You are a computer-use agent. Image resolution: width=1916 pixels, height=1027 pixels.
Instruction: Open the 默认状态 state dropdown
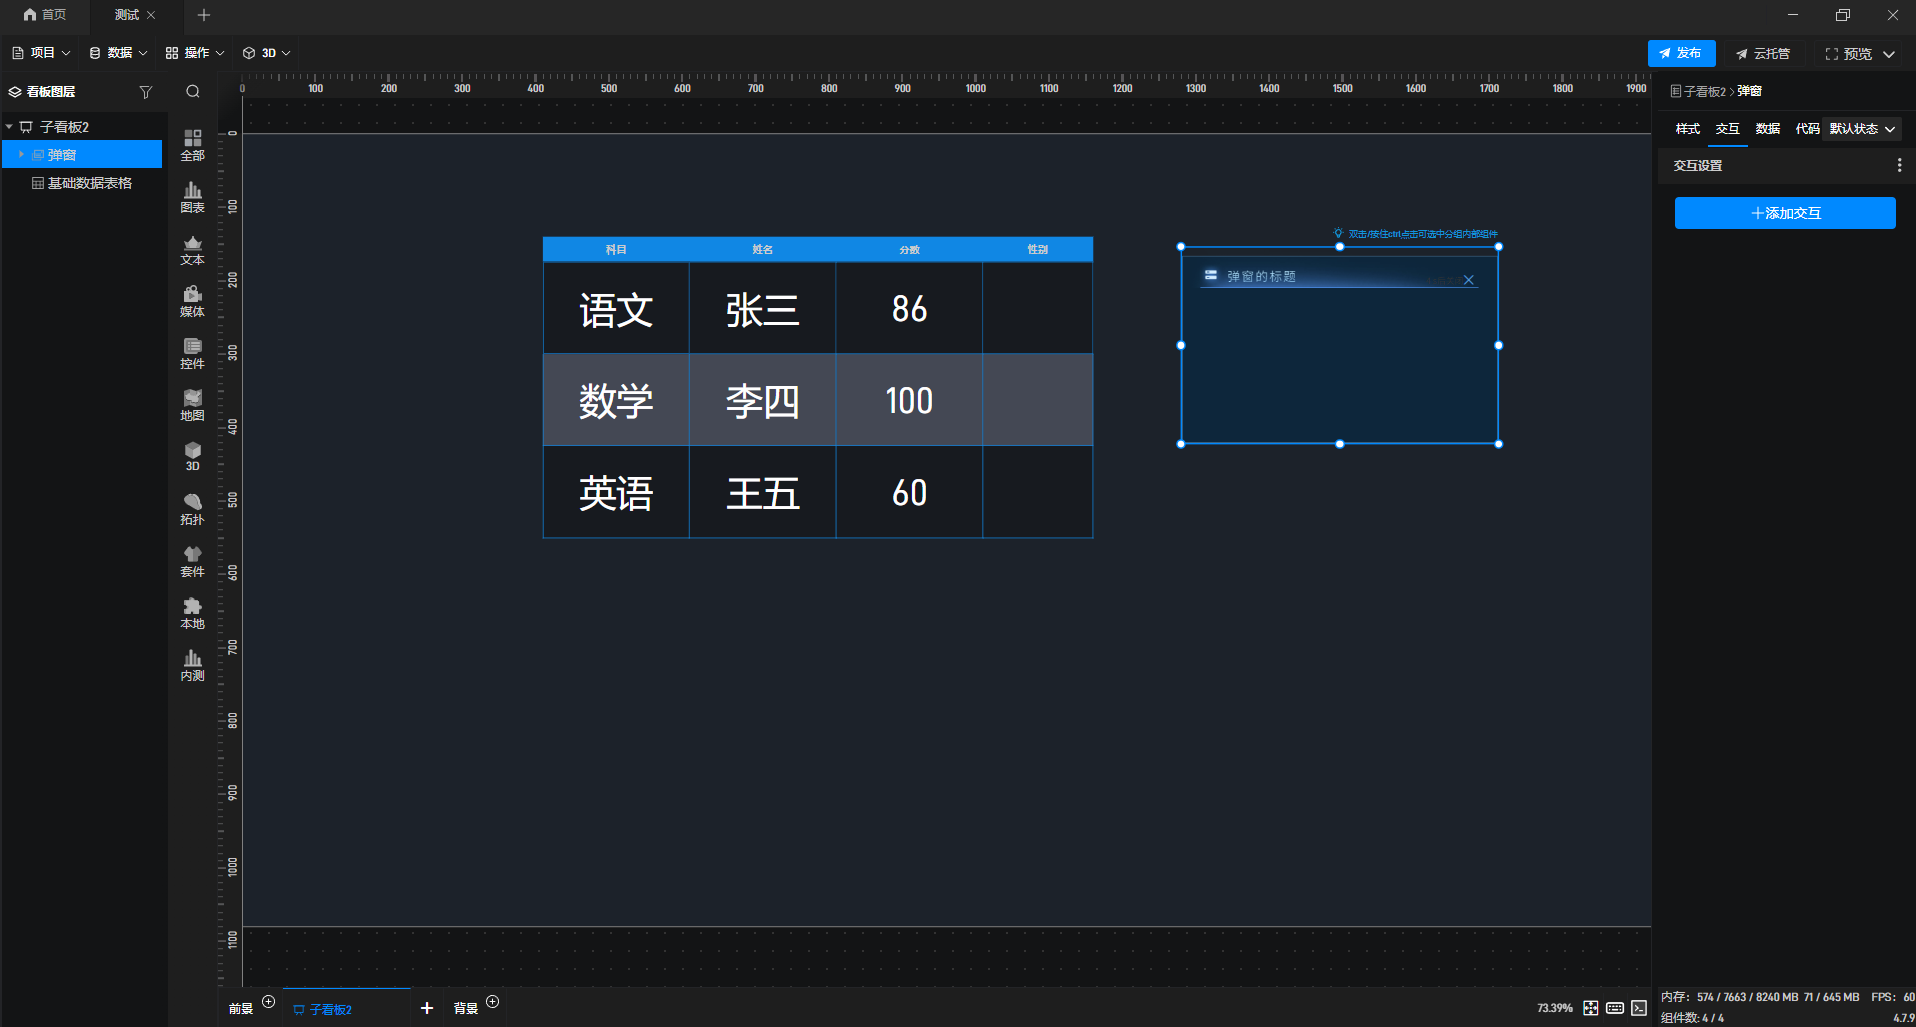point(1862,129)
